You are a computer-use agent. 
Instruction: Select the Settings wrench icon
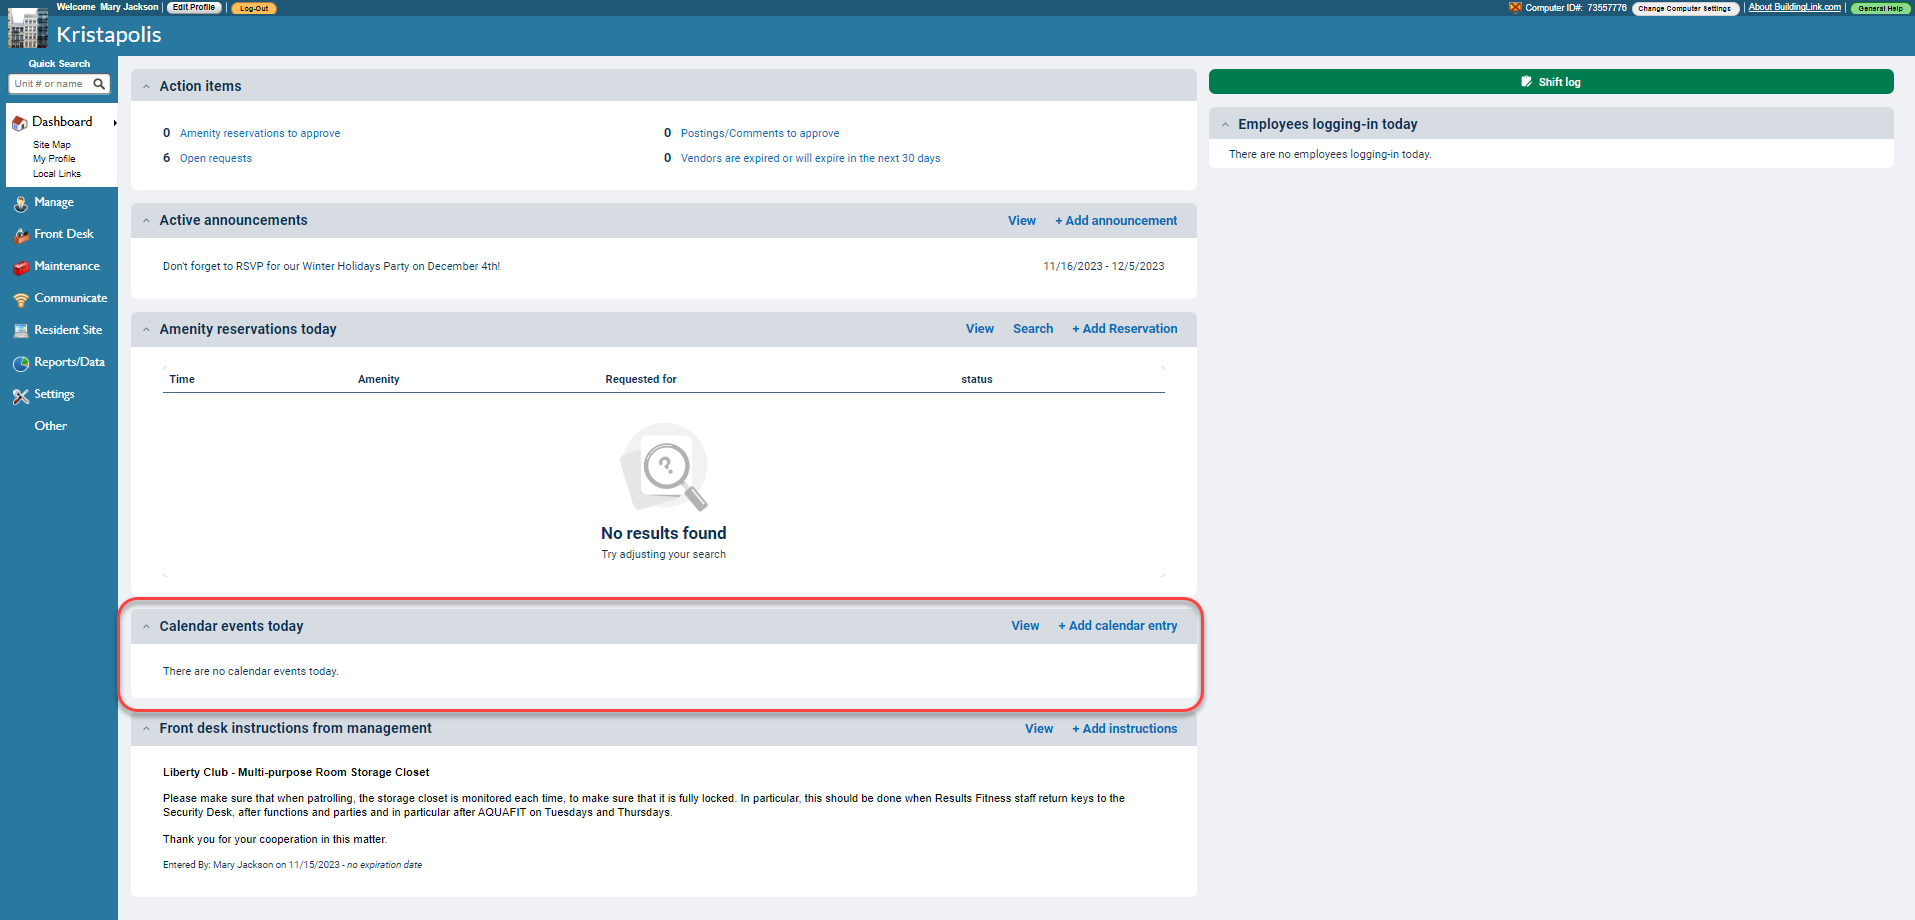[21, 394]
